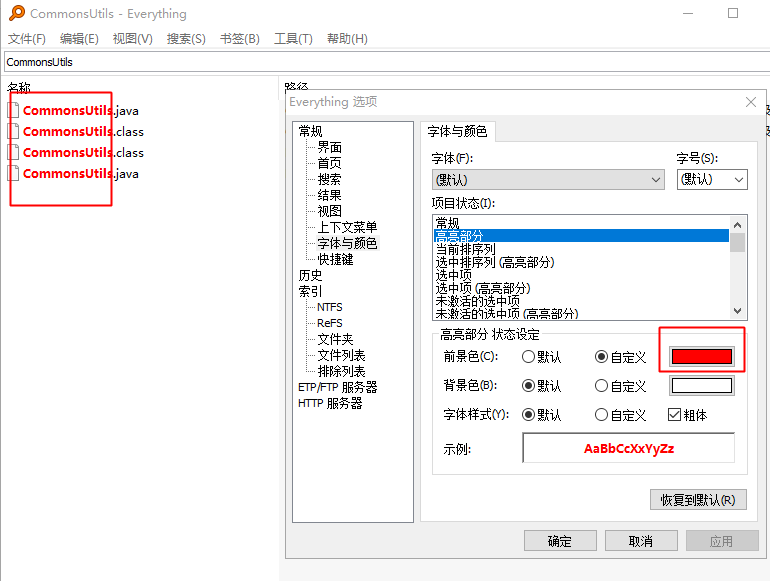Viewport: 770px width, 581px height.
Task: Open the 字号(S) size dropdown
Action: [712, 180]
